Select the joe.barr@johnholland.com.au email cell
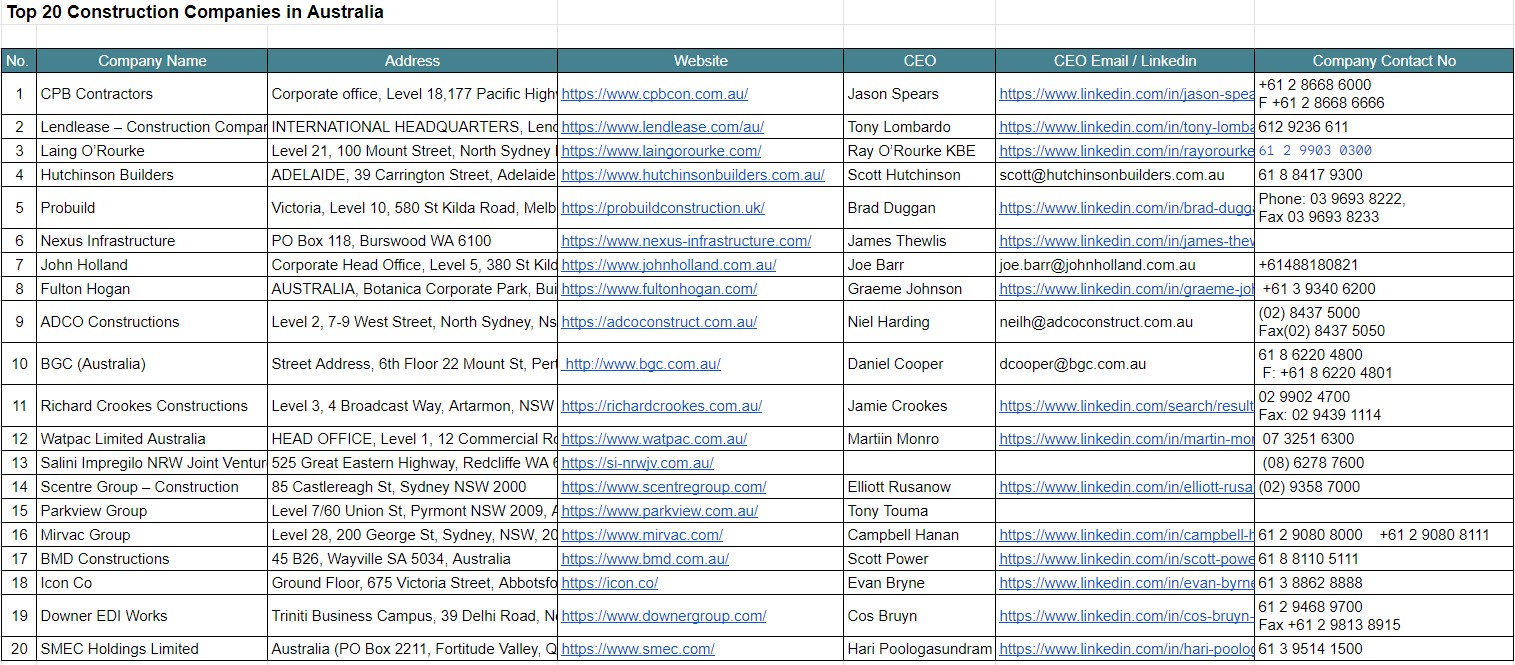1515x665 pixels. [x=1125, y=265]
